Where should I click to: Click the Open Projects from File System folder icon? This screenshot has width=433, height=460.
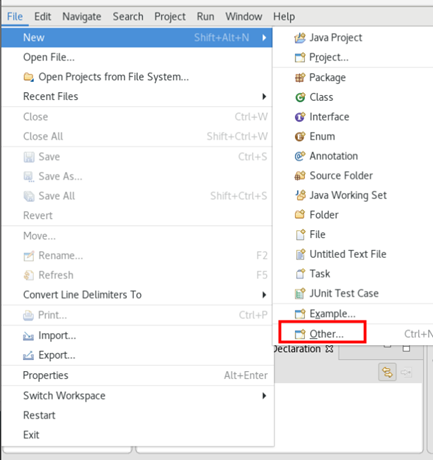[x=29, y=77]
